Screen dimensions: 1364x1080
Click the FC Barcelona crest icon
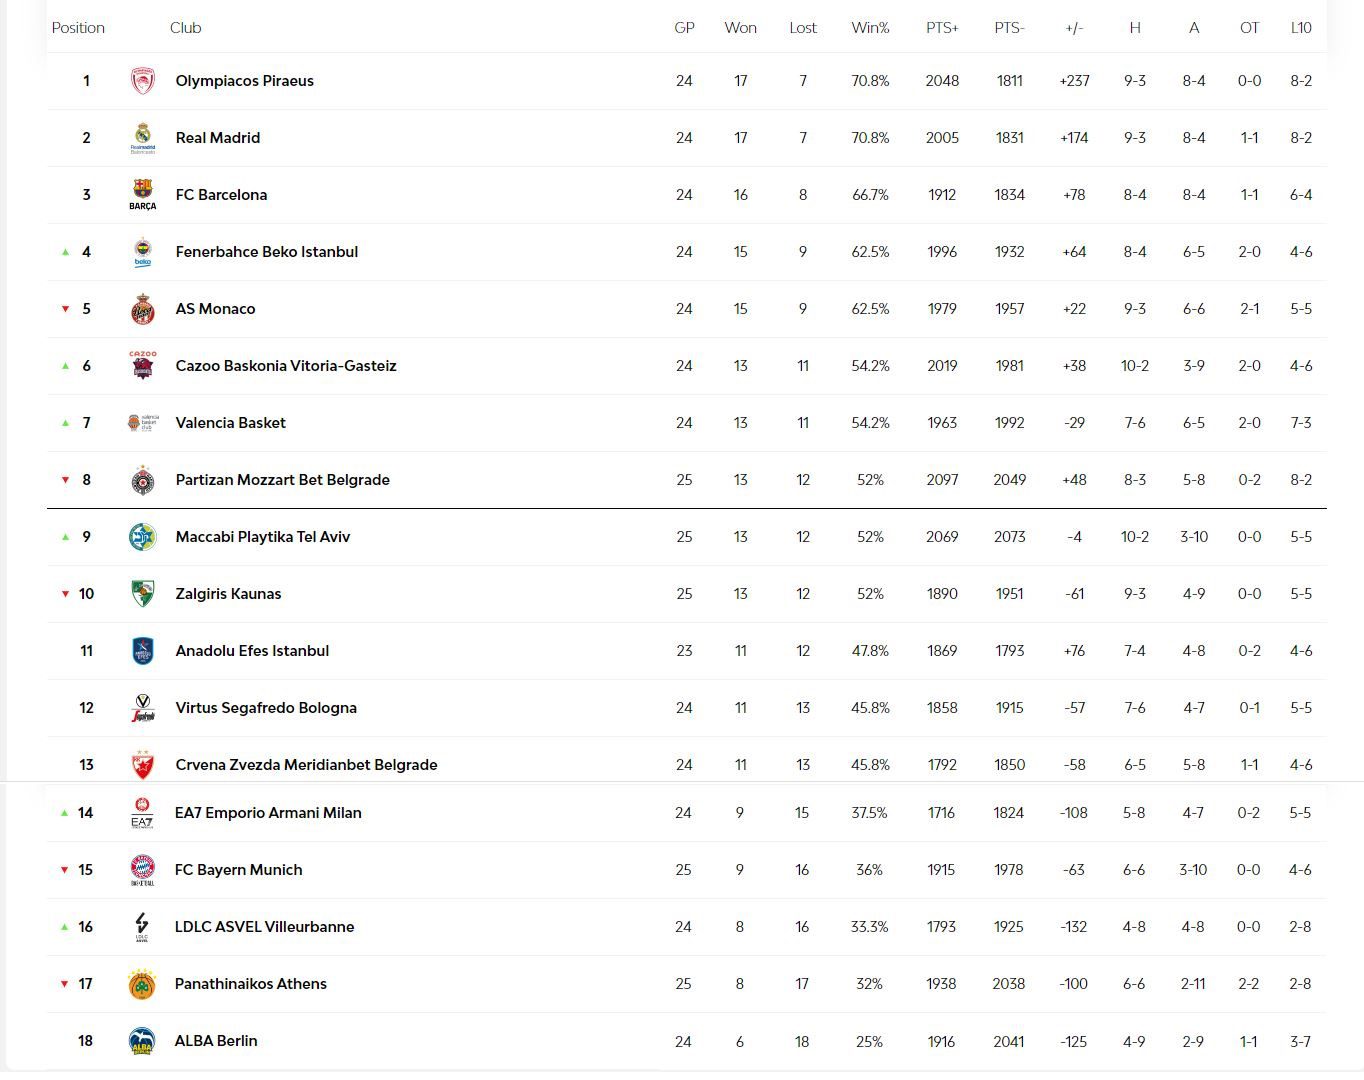point(142,194)
